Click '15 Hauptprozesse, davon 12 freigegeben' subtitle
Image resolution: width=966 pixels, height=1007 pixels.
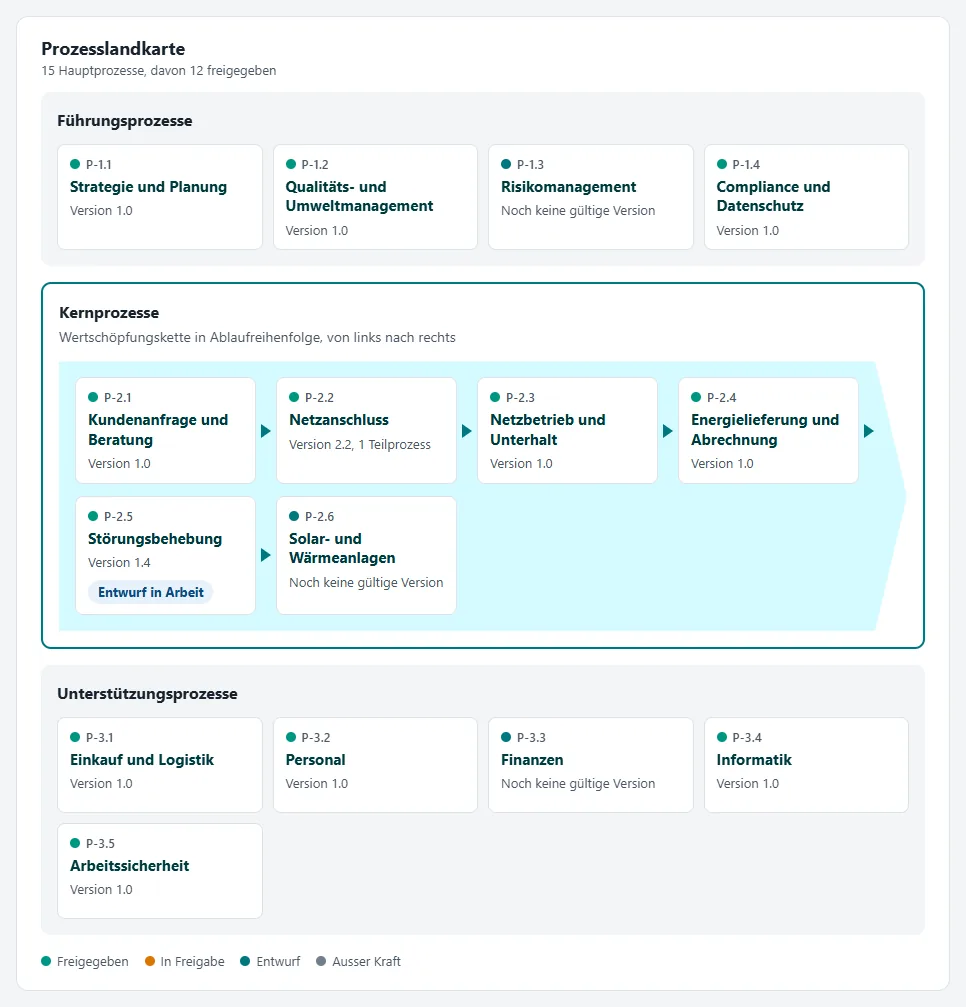159,71
